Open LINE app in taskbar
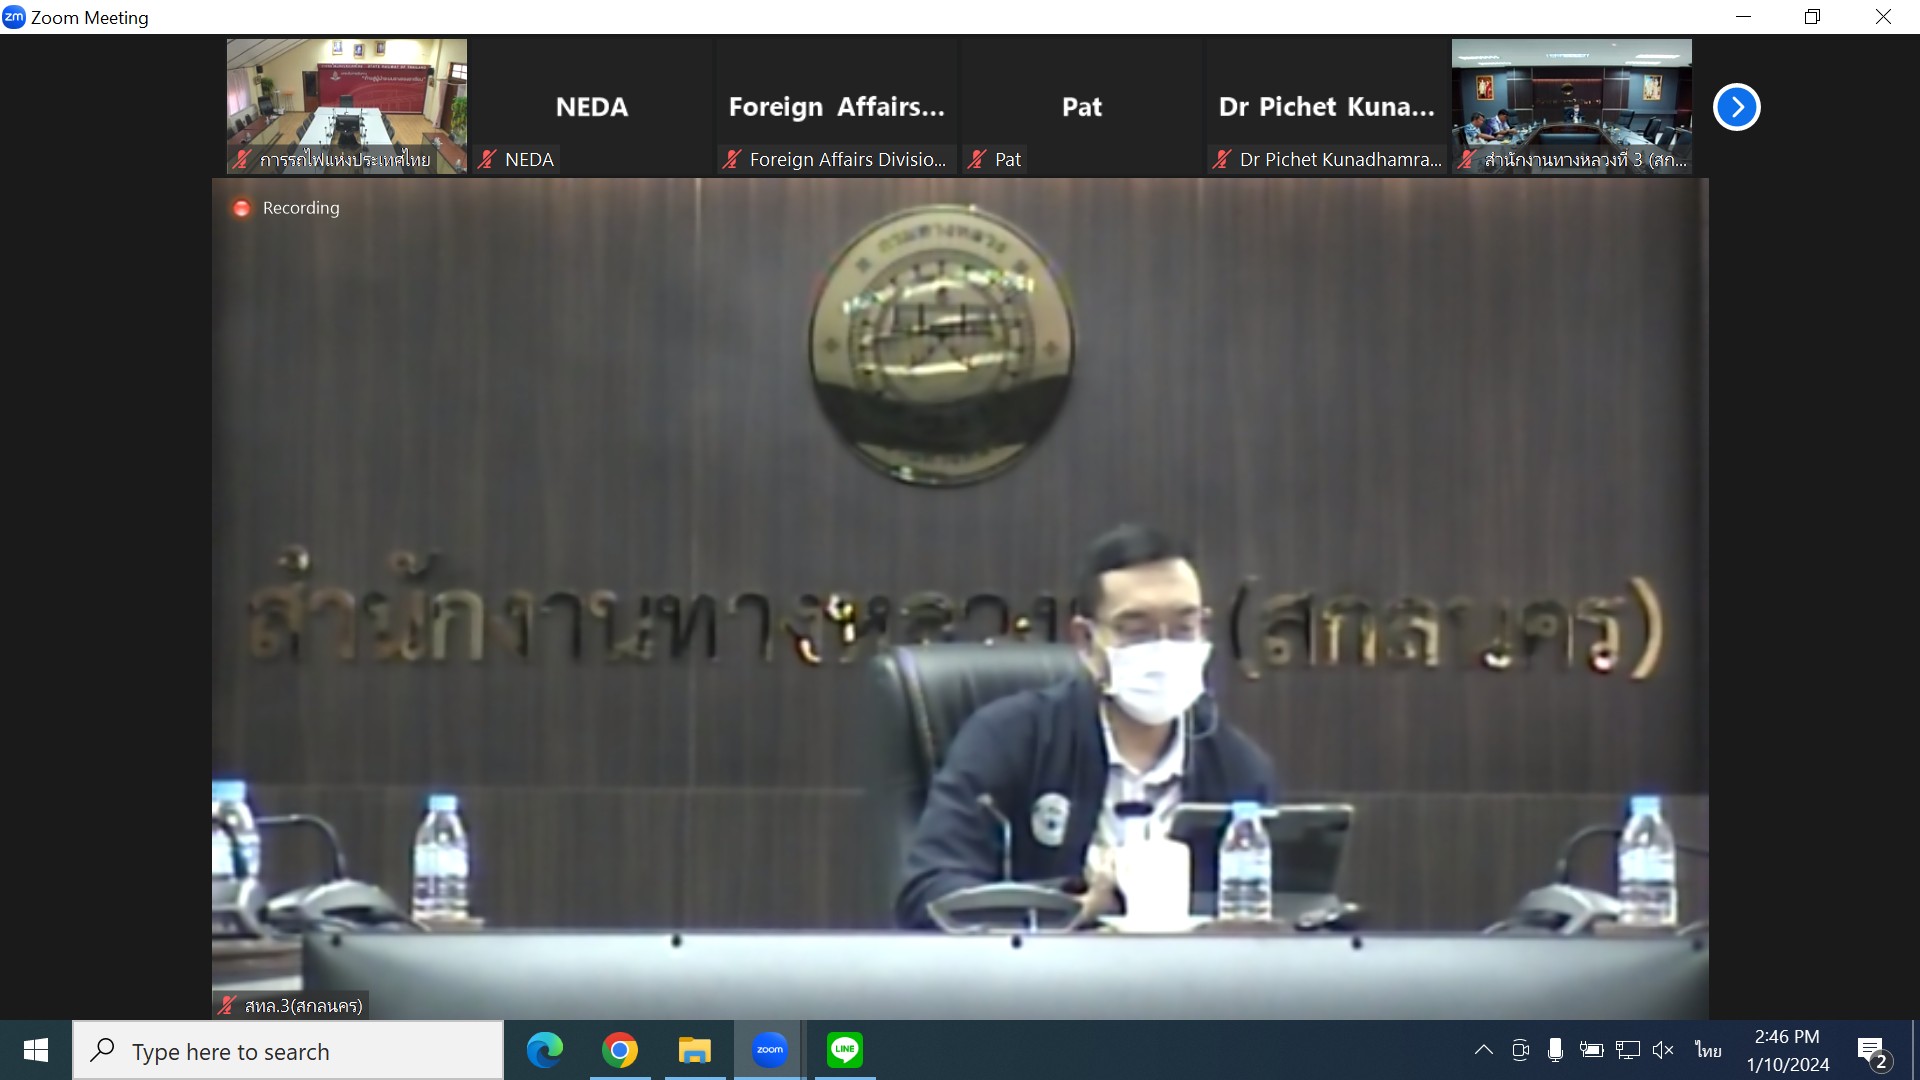The image size is (1920, 1080). tap(845, 1050)
